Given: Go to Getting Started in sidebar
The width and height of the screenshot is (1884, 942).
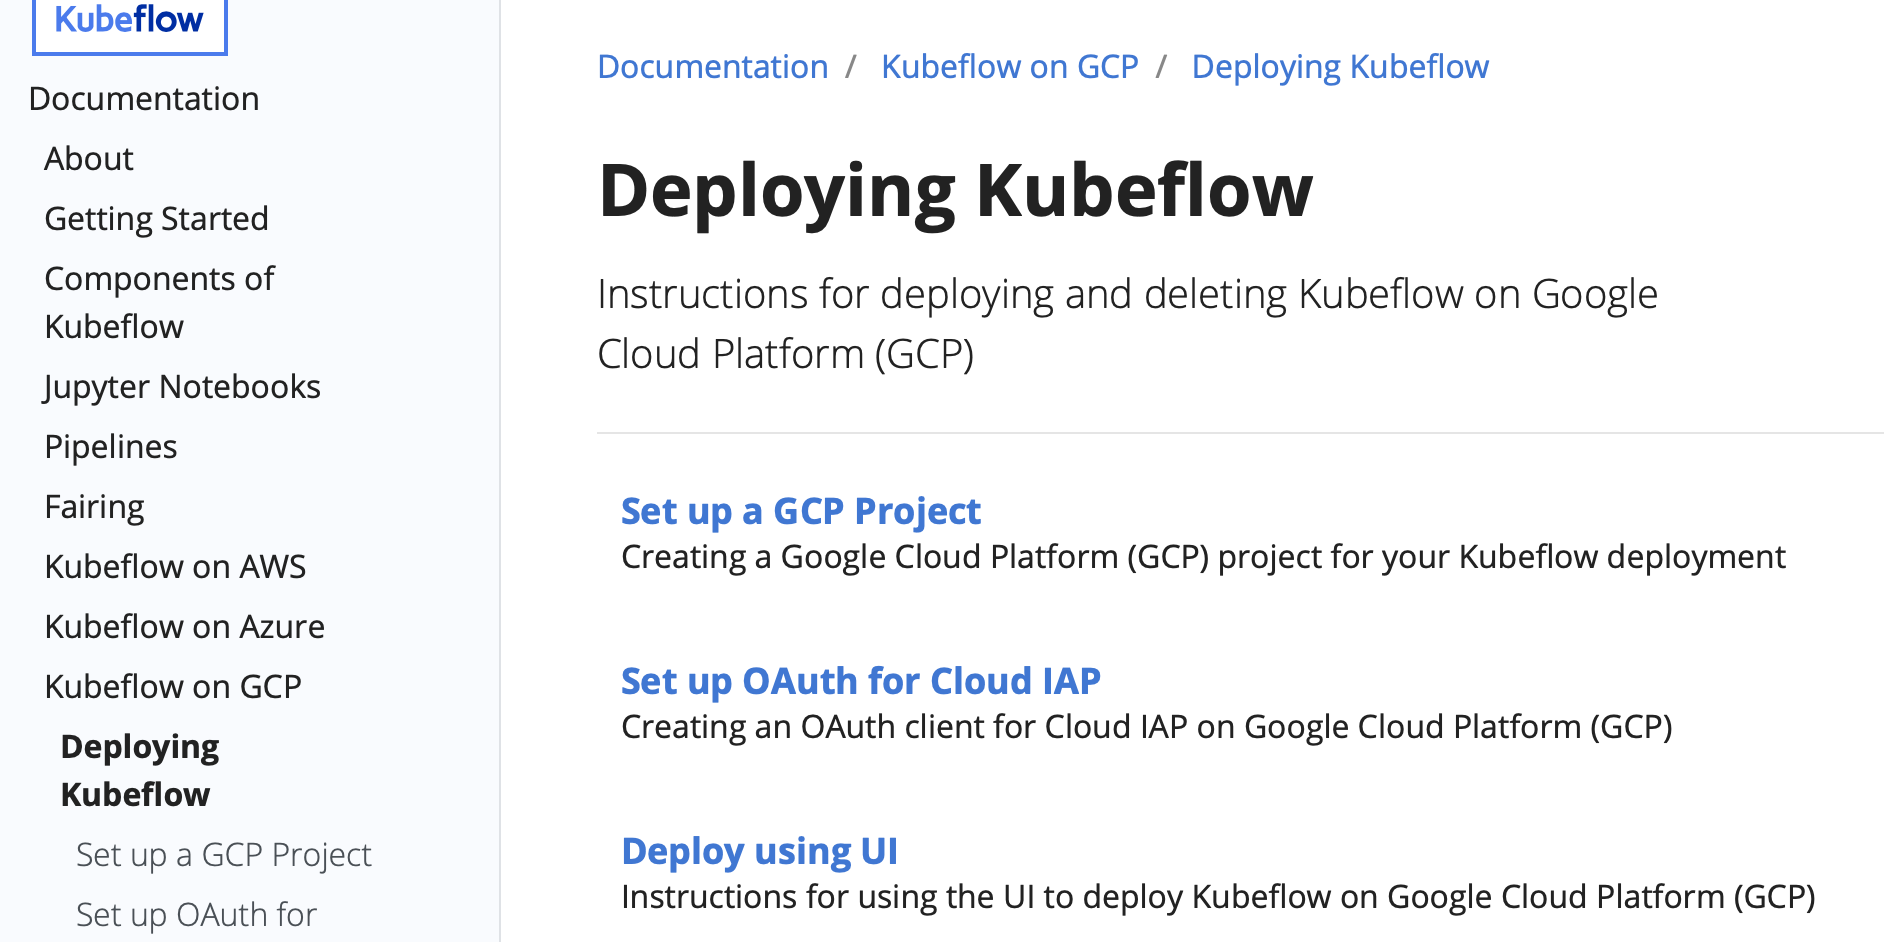Looking at the screenshot, I should point(157,219).
